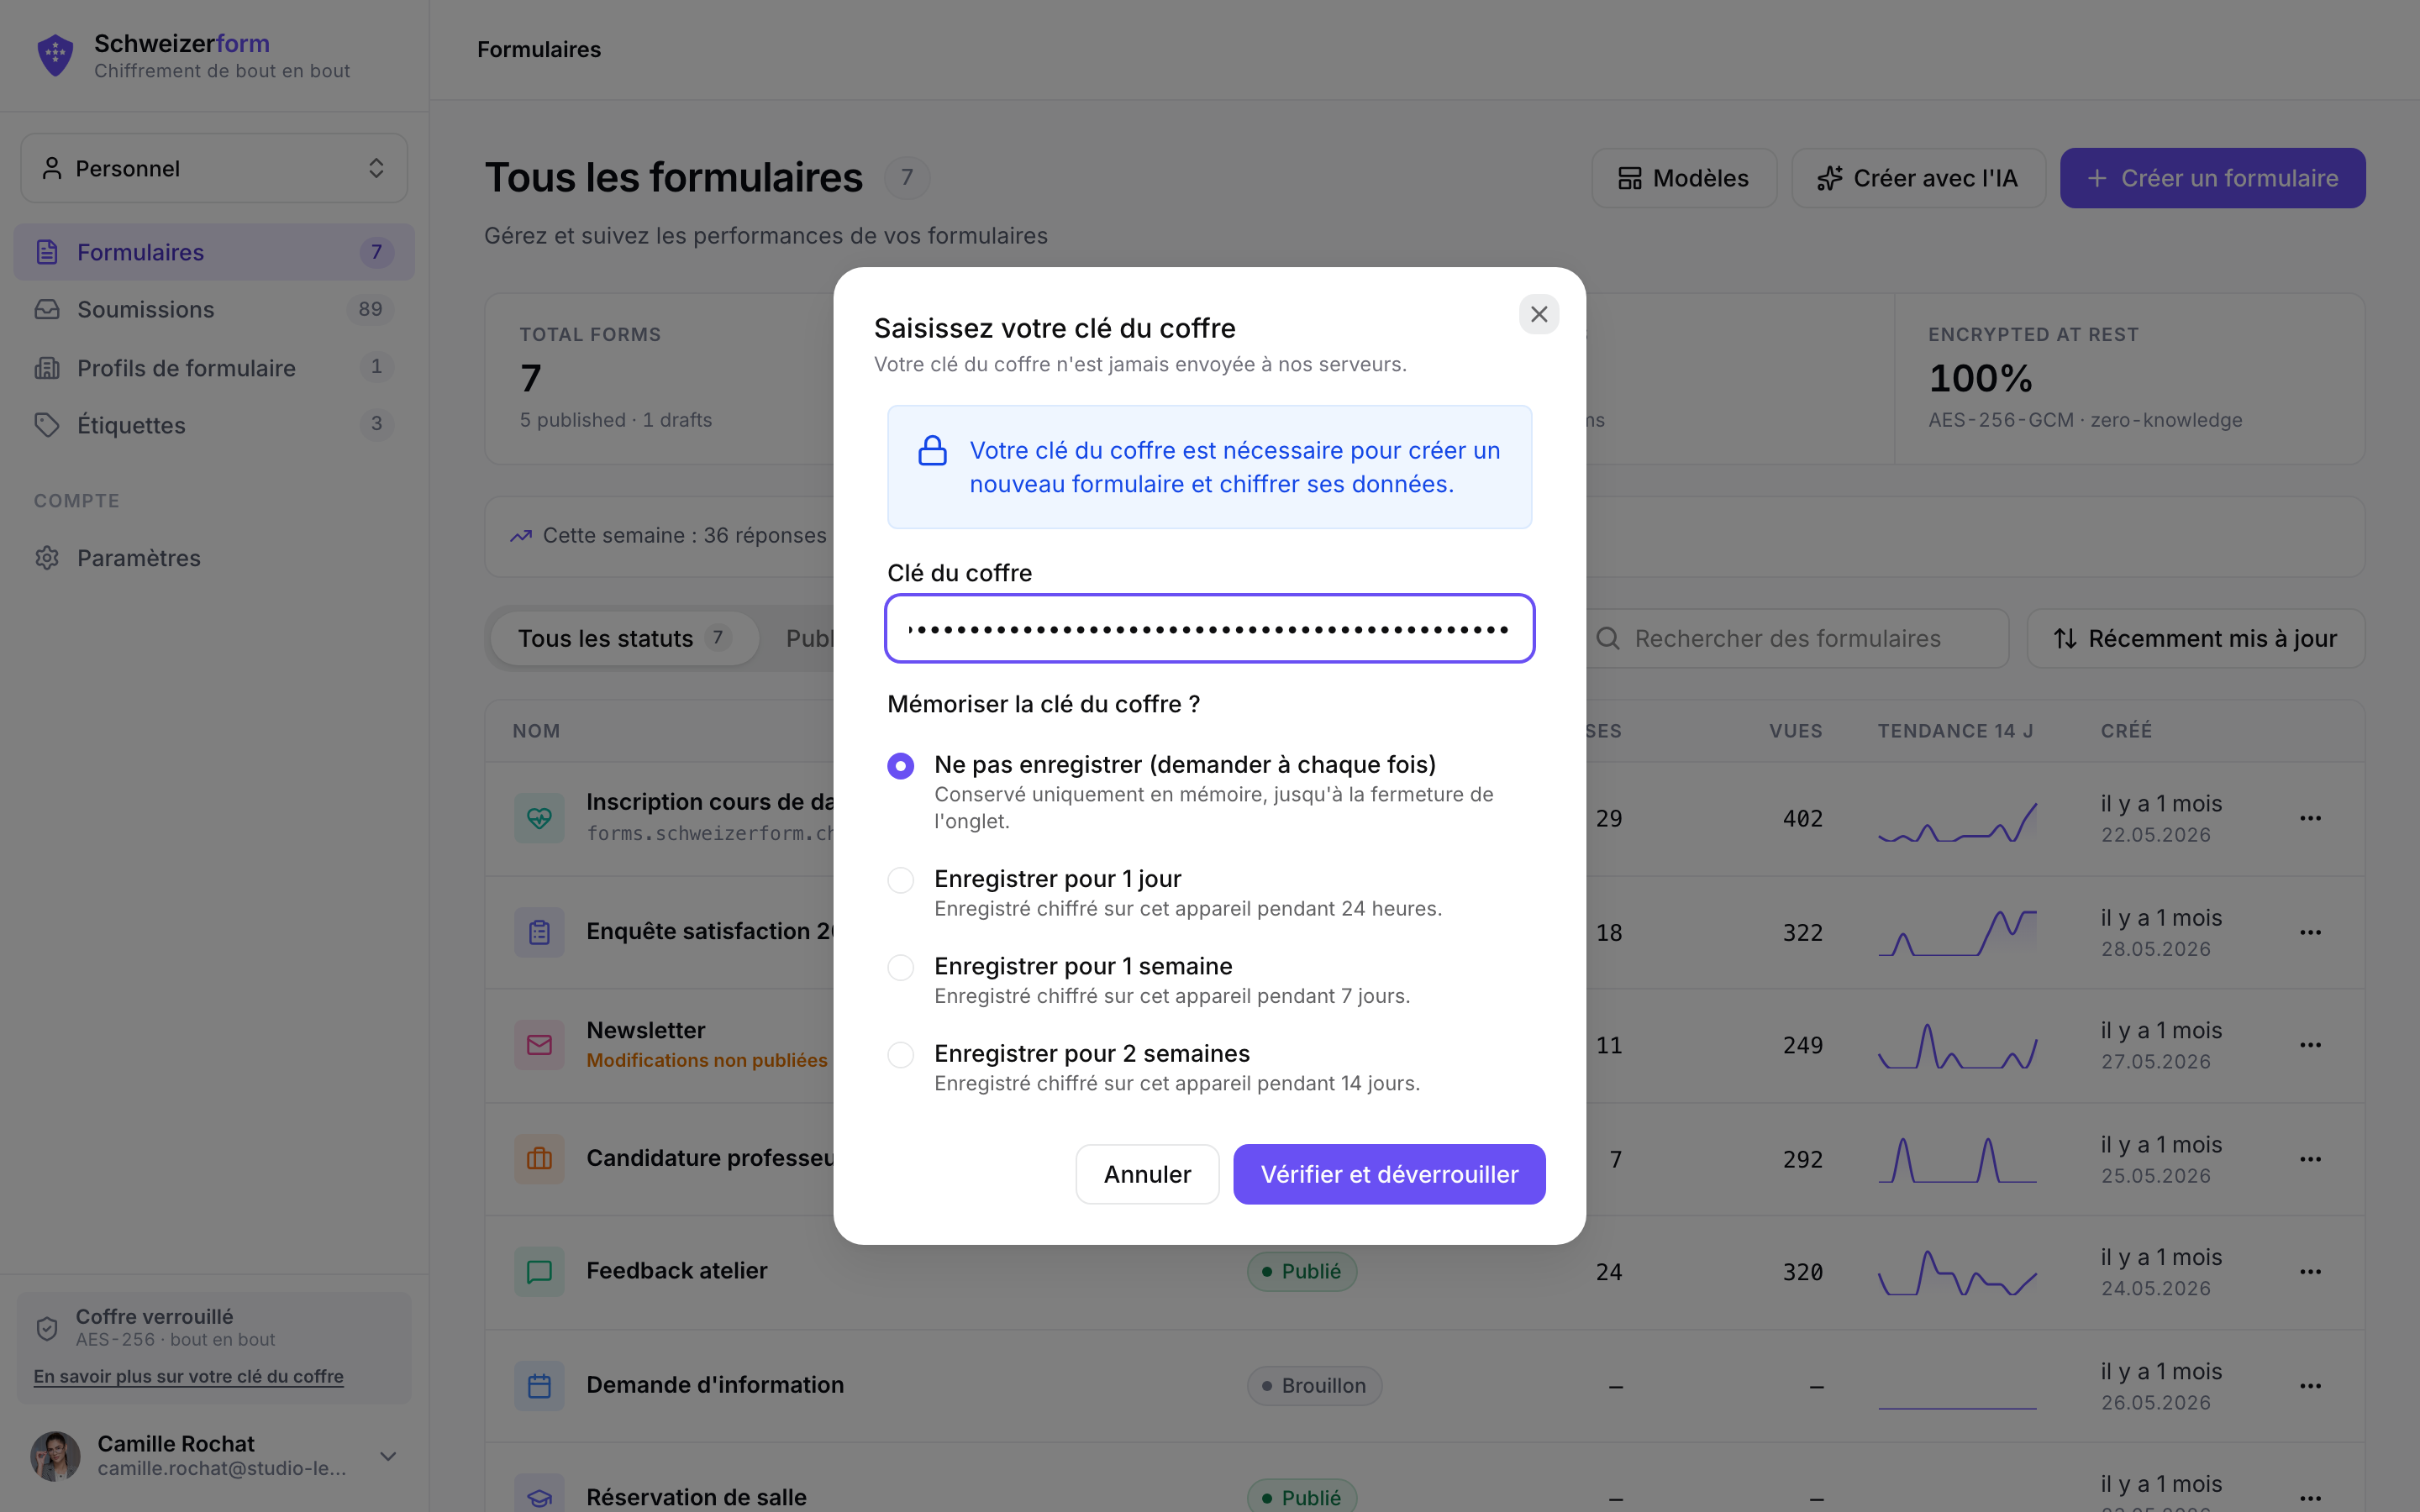Select Enregistrer pour 1 jour

[900, 880]
